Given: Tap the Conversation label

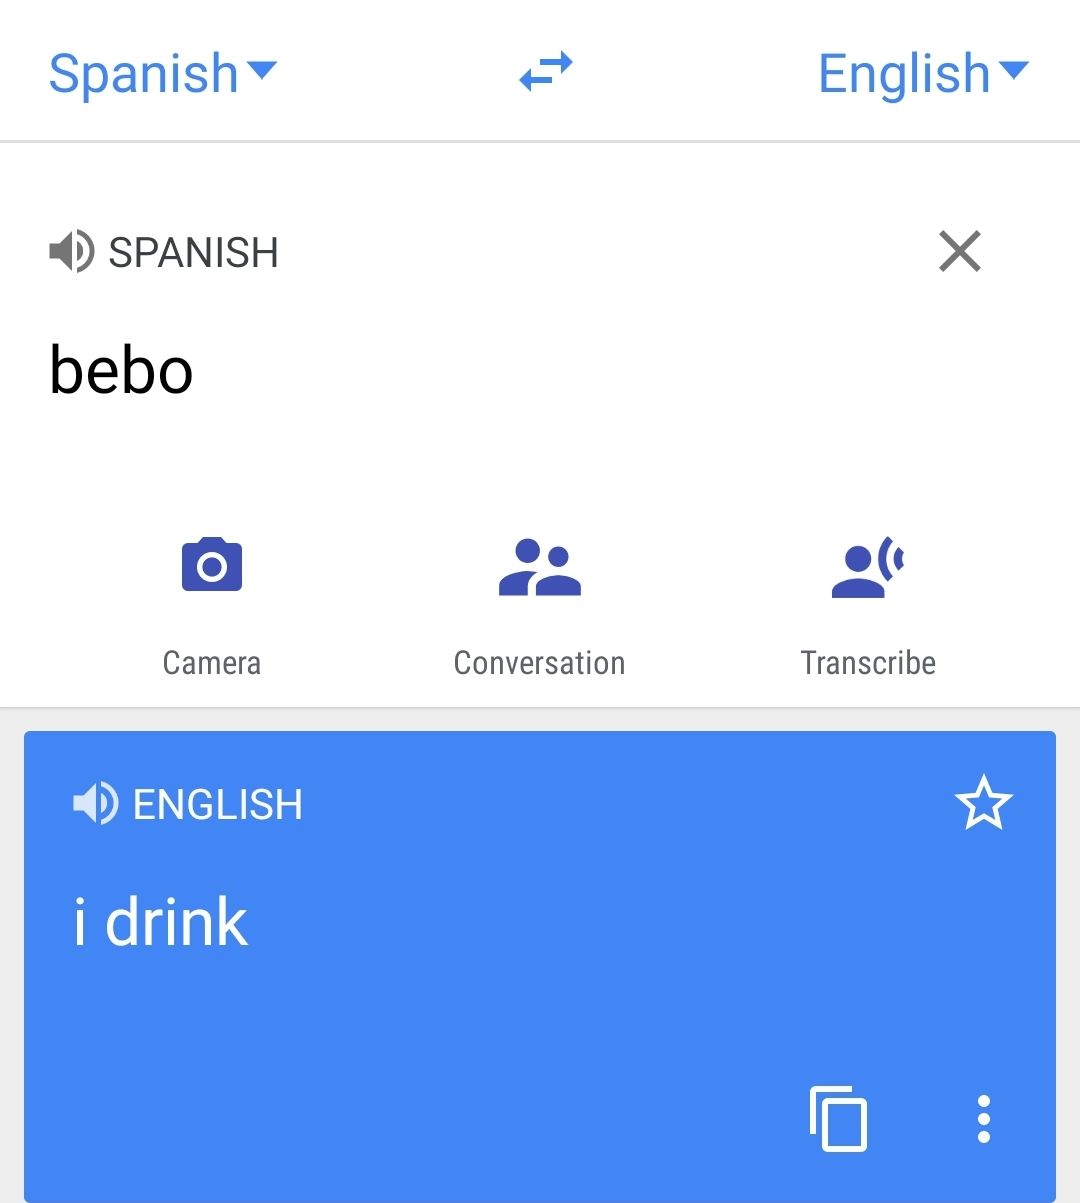Looking at the screenshot, I should (539, 663).
